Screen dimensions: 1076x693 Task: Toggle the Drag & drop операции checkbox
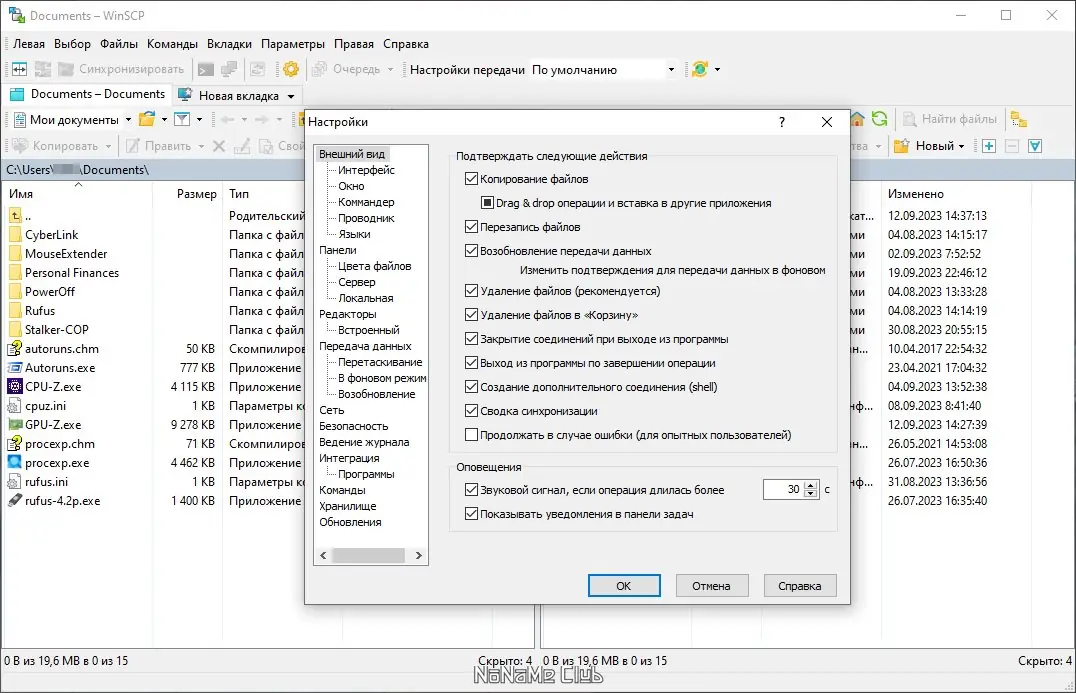click(x=487, y=203)
